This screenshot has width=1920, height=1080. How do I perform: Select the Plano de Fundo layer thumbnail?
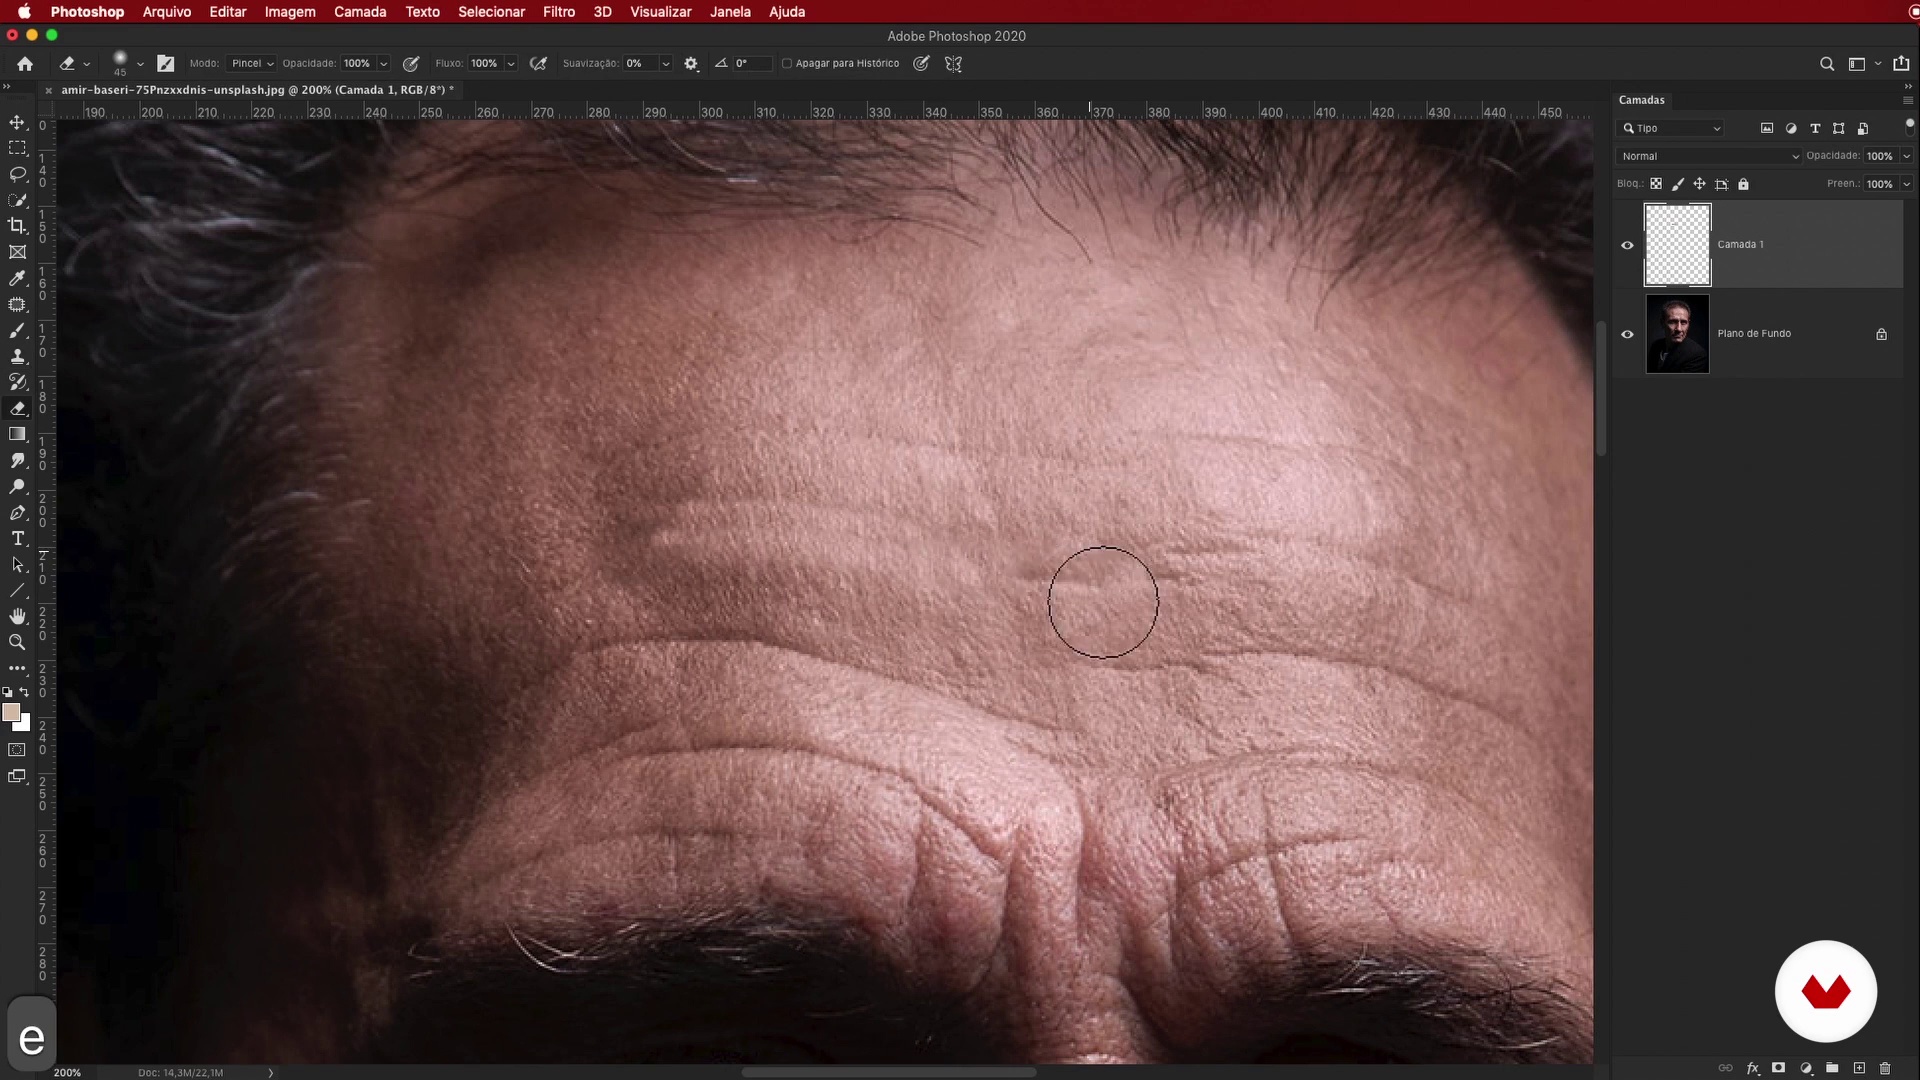(1677, 334)
